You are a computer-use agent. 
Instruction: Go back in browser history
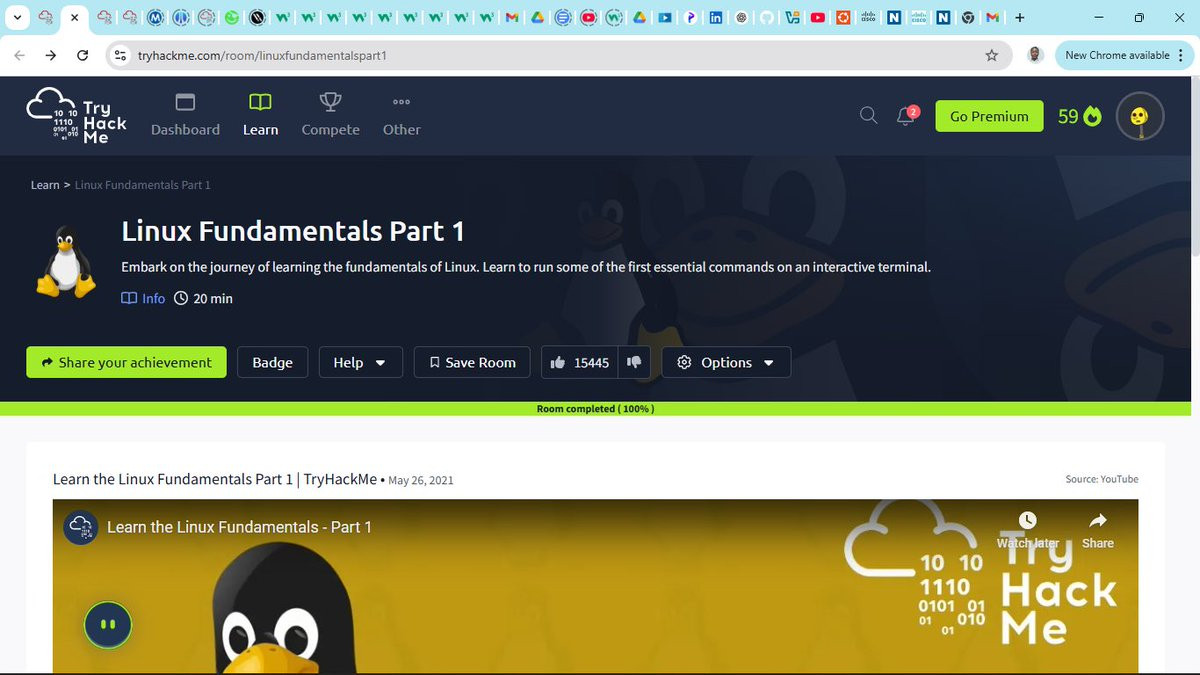point(19,55)
